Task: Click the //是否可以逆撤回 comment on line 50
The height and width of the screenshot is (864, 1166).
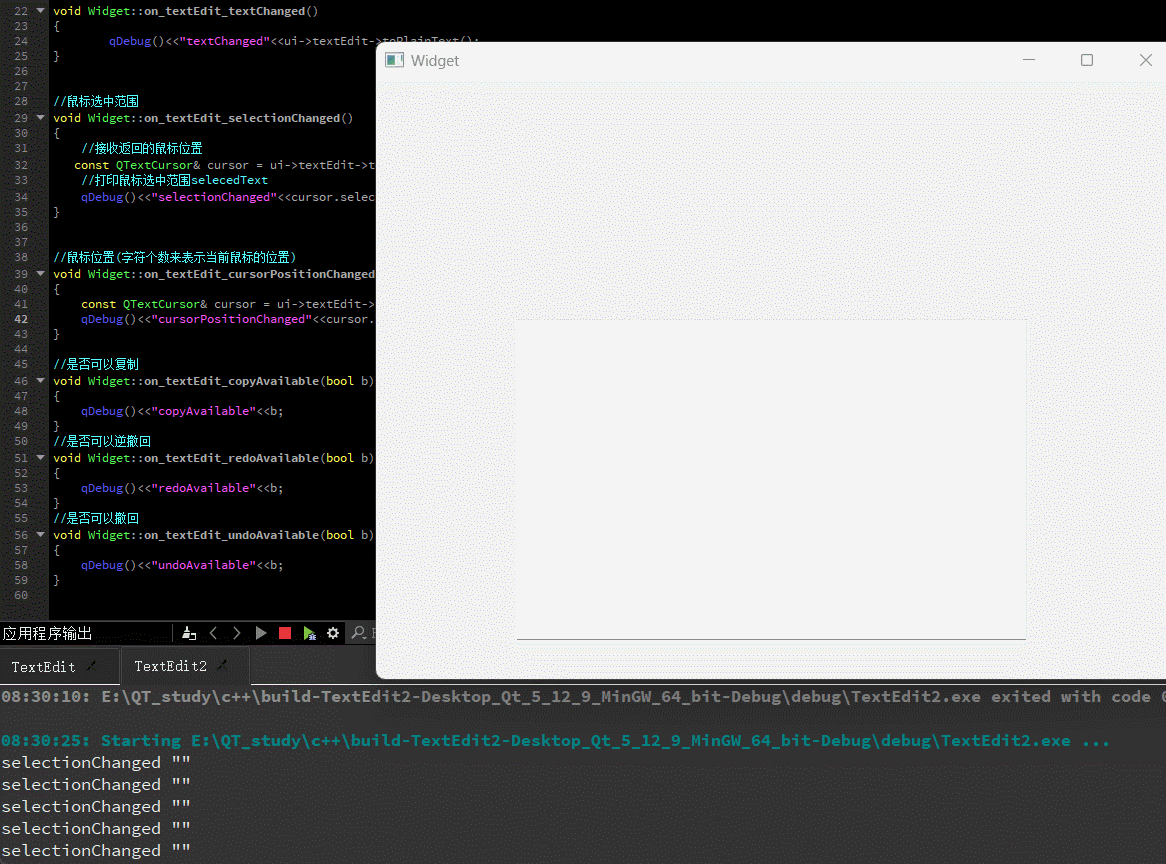Action: tap(102, 442)
